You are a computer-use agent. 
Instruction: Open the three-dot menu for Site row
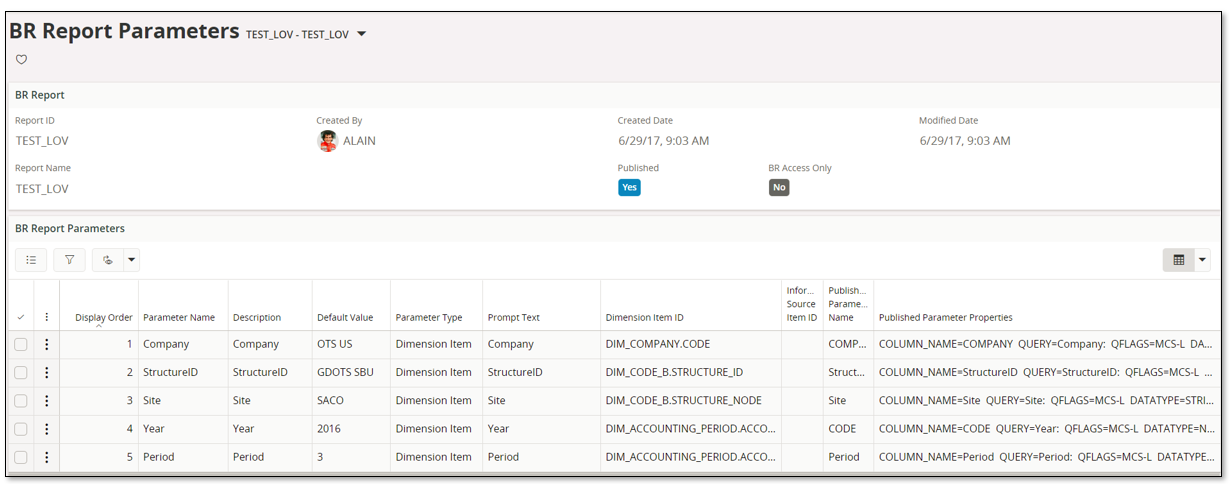(x=46, y=400)
